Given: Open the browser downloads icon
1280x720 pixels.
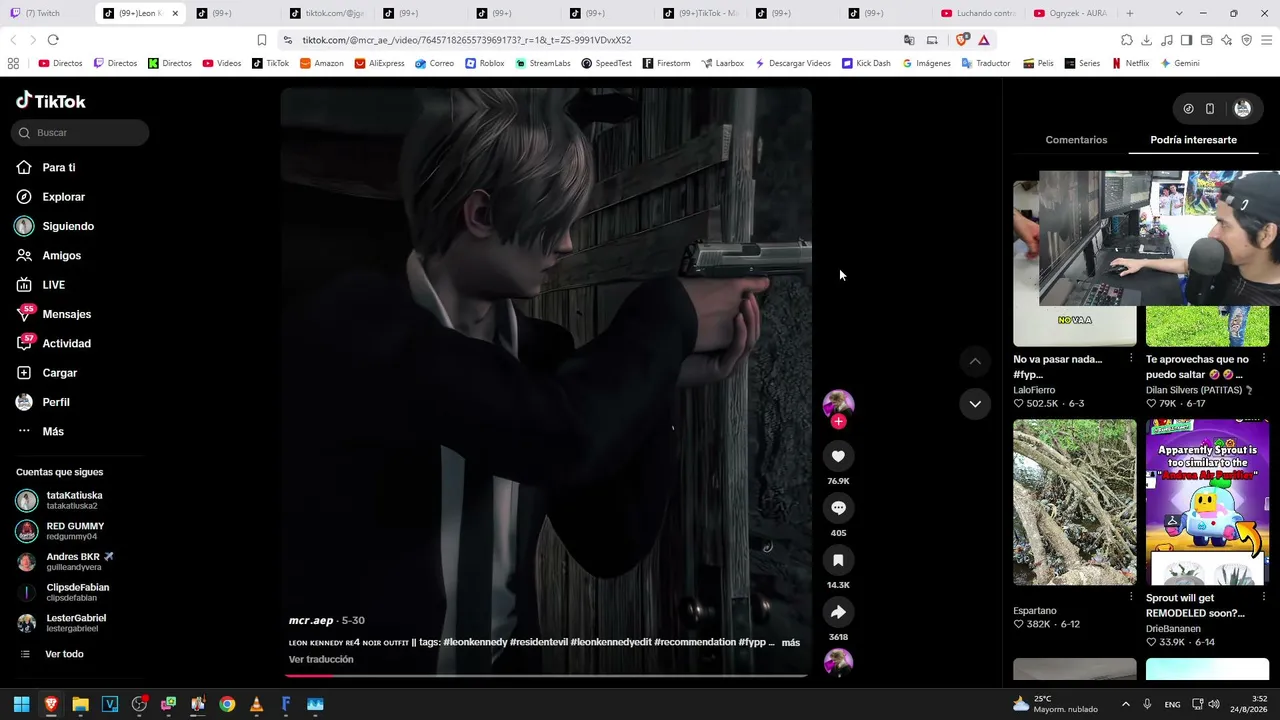Looking at the screenshot, I should pyautogui.click(x=1147, y=40).
